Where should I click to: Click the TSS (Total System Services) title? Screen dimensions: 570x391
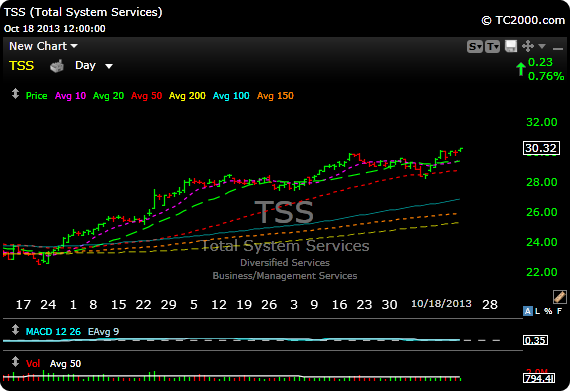click(x=83, y=12)
